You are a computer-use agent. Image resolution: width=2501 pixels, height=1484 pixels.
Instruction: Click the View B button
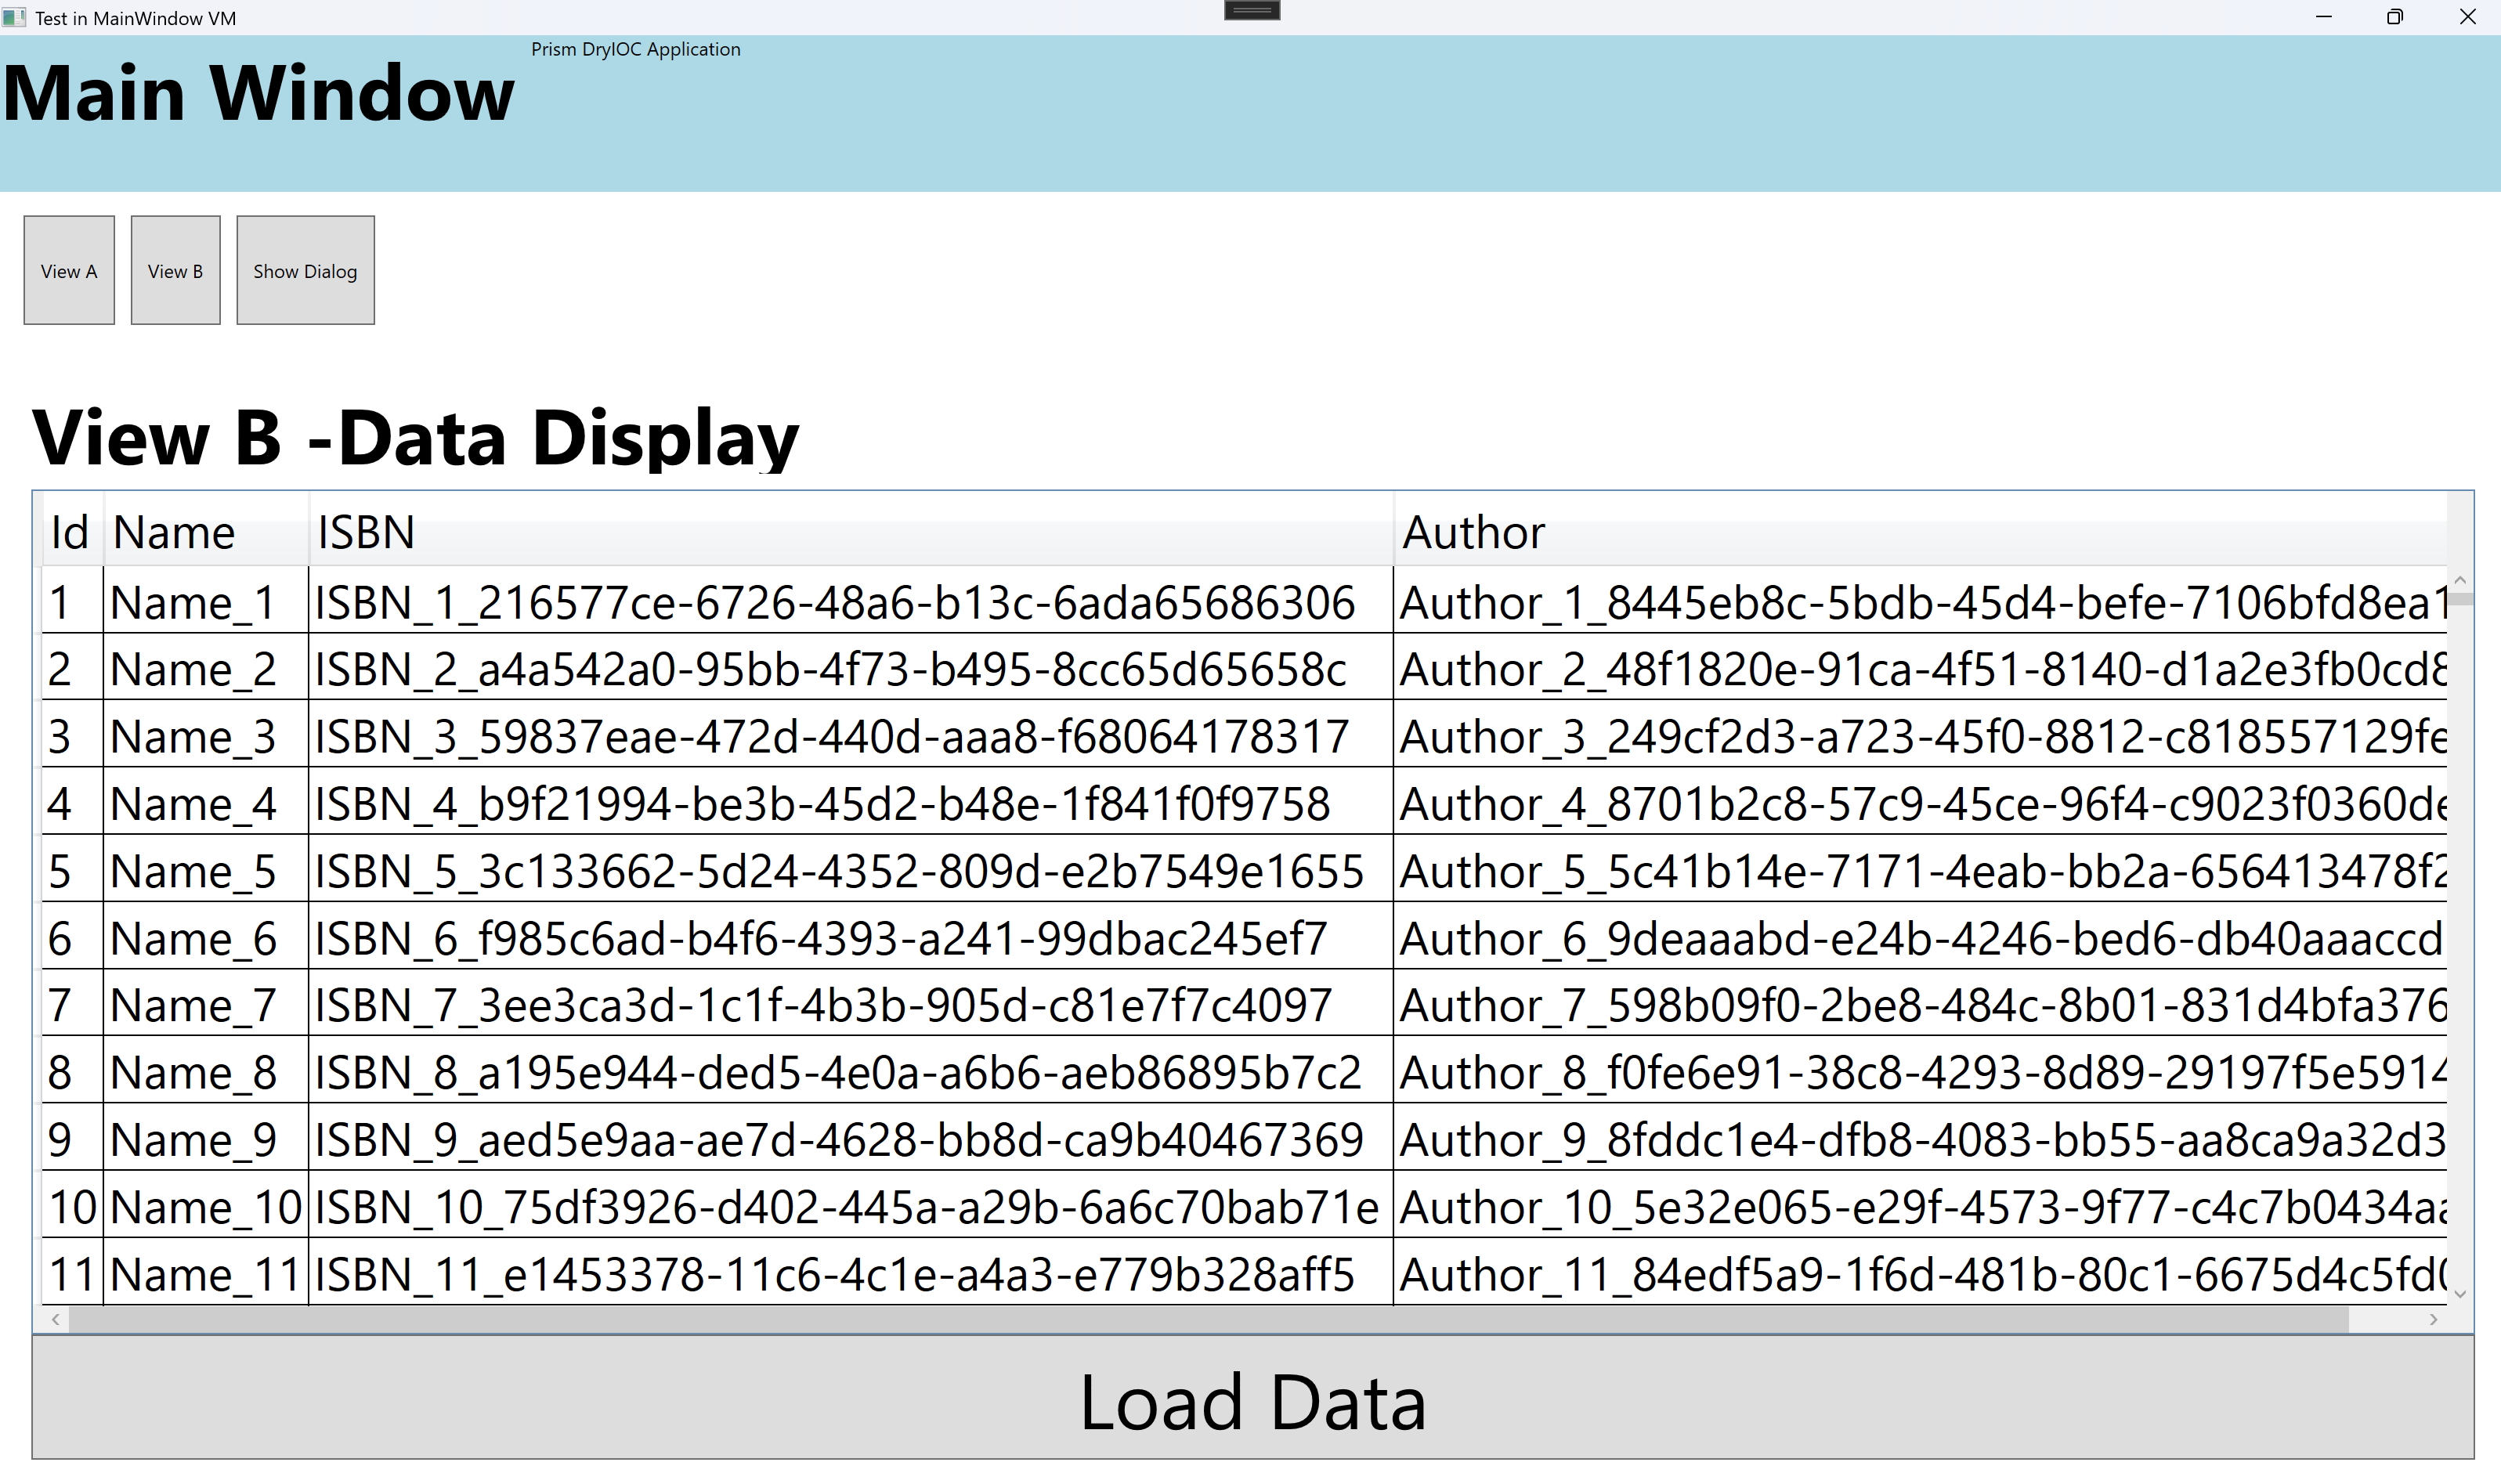tap(175, 270)
